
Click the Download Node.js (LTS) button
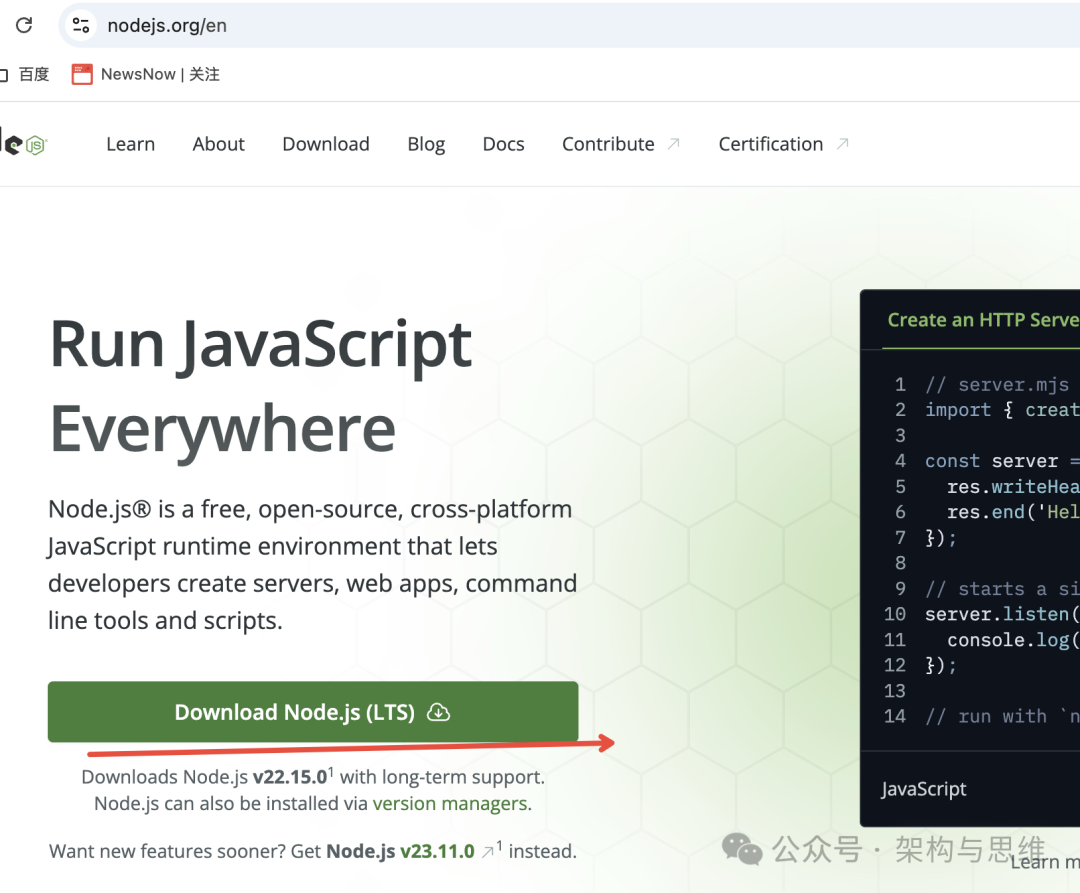coord(313,712)
